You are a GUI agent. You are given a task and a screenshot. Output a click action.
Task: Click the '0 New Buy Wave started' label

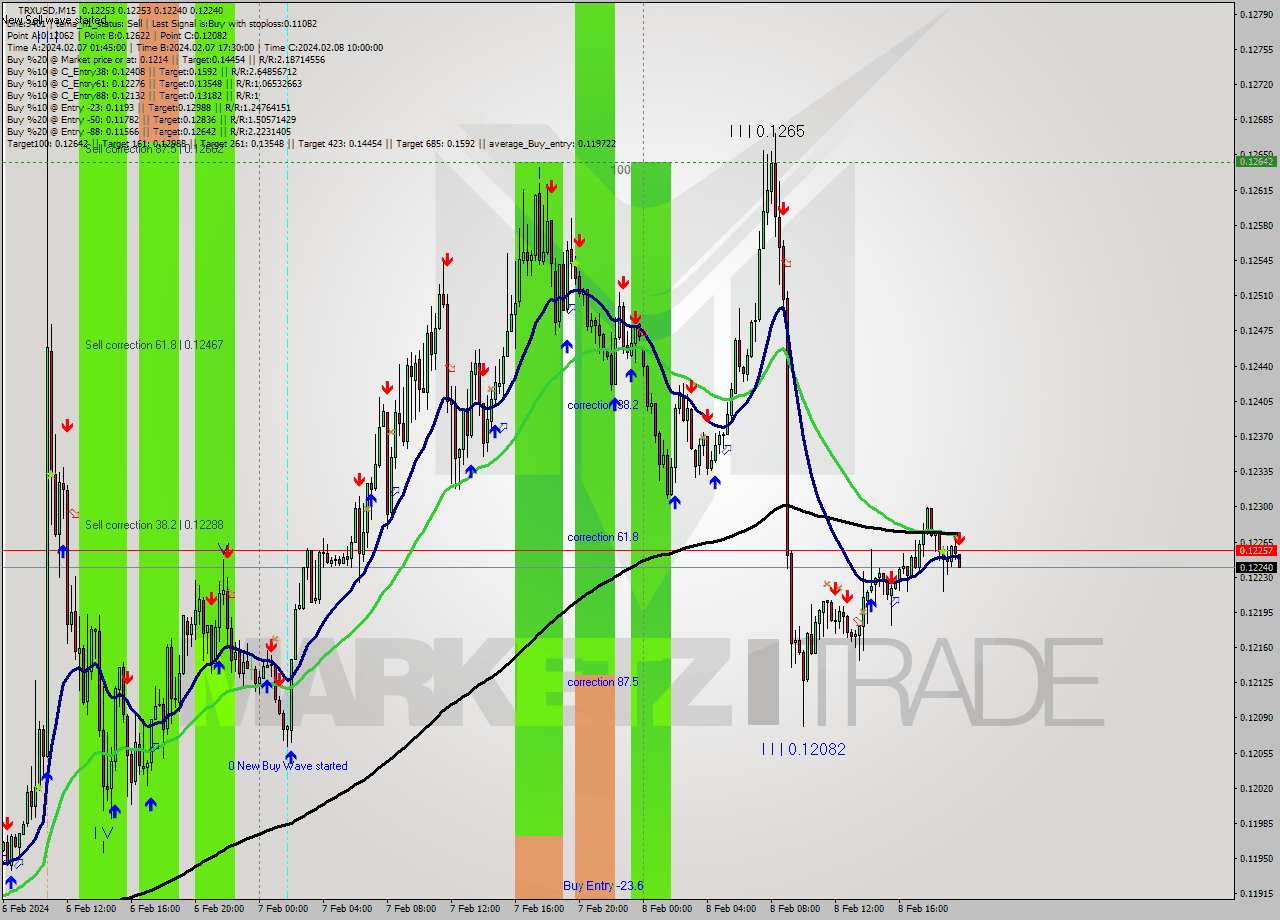288,766
